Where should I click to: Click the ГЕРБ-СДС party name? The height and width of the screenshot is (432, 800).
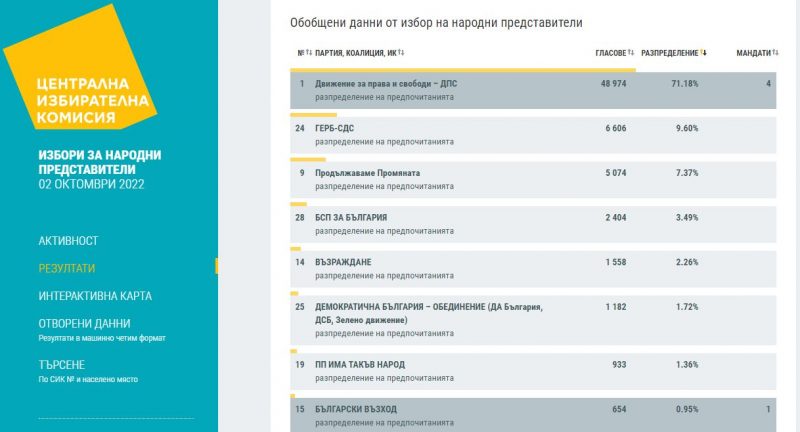pyautogui.click(x=334, y=128)
